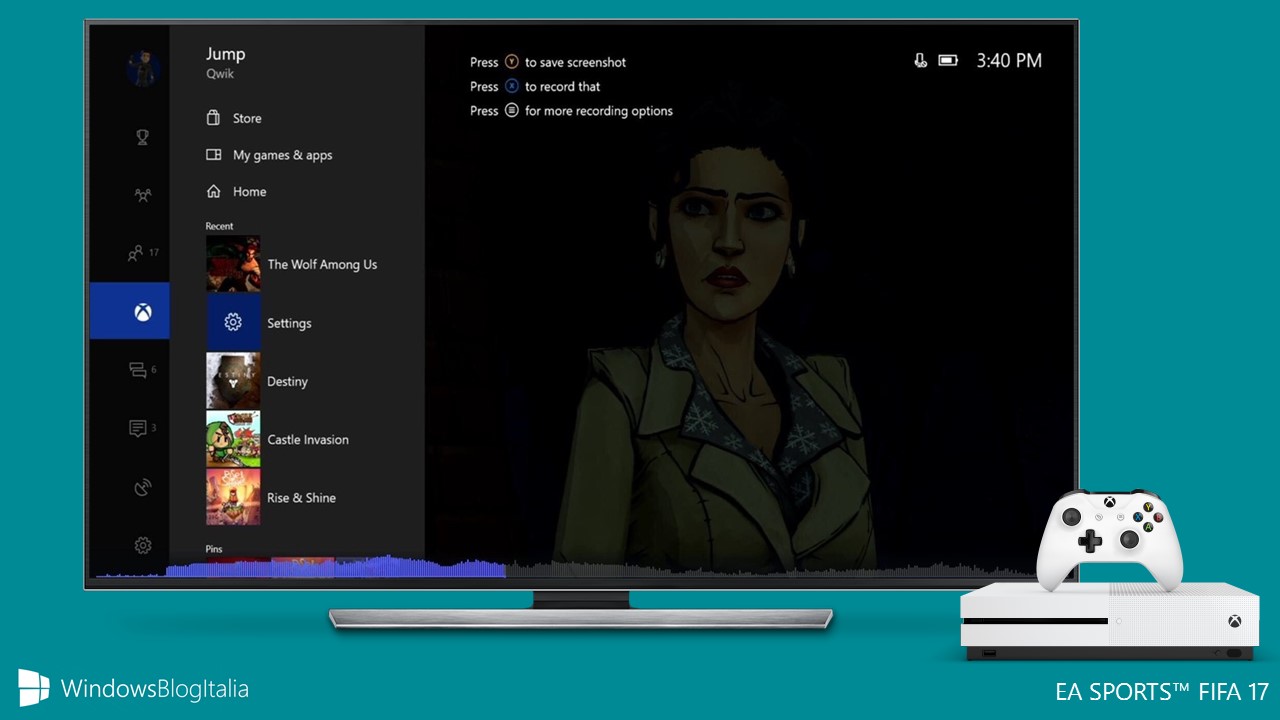Click the Qwik gamertag text
Screen dimensions: 1280x720
(220, 75)
